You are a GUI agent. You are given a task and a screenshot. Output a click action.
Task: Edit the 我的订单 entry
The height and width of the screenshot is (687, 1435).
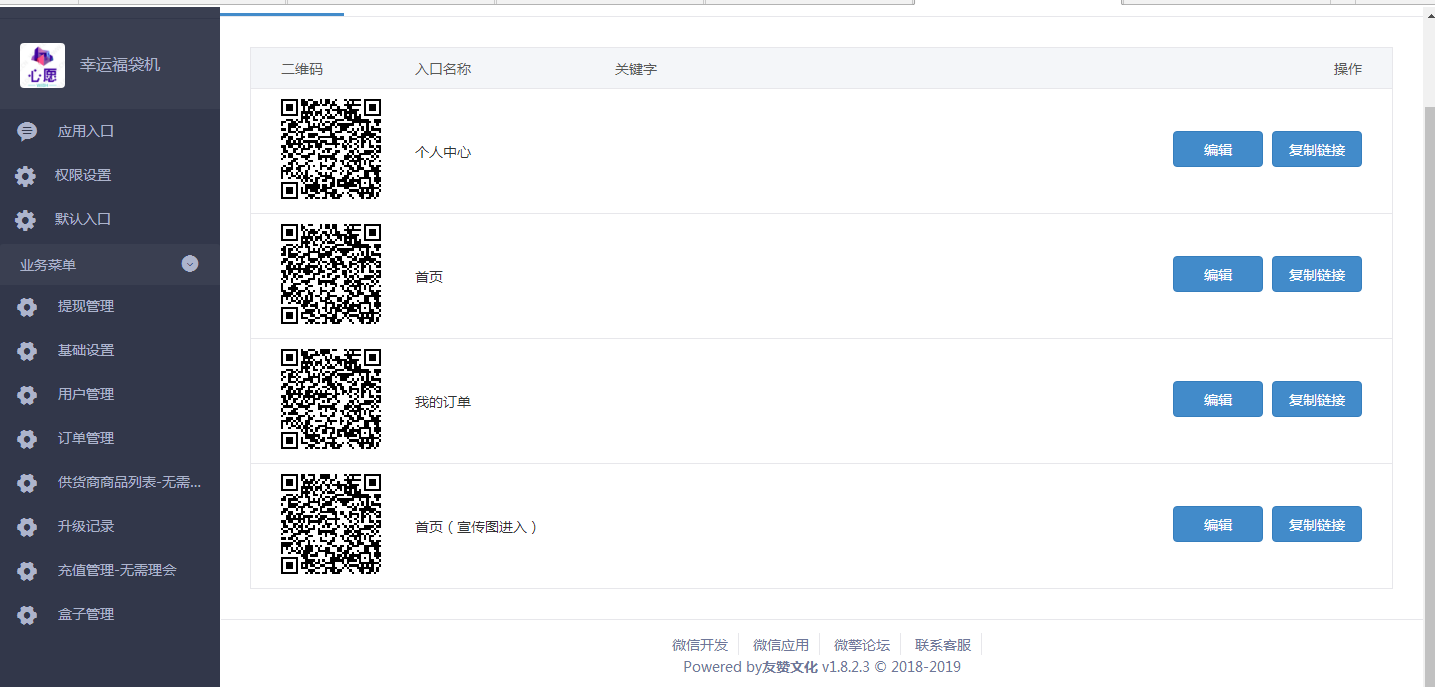(x=1218, y=399)
